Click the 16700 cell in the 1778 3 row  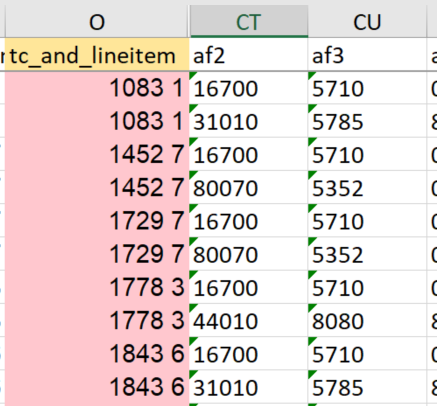click(x=248, y=287)
